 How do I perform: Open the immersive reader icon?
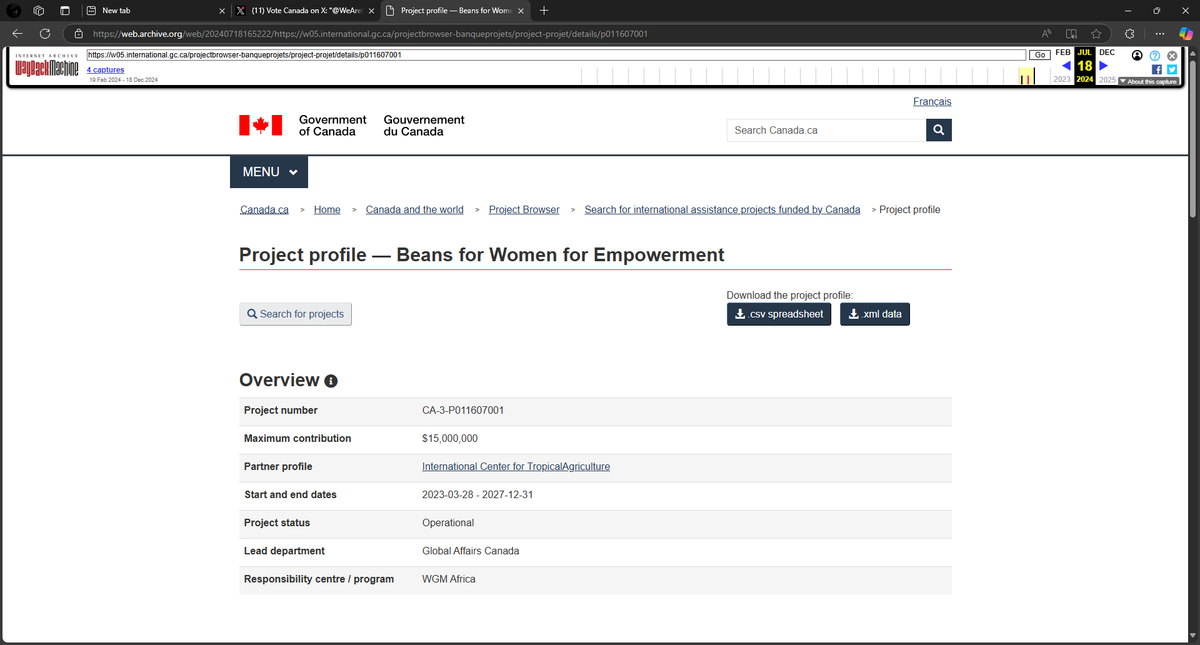point(1071,33)
